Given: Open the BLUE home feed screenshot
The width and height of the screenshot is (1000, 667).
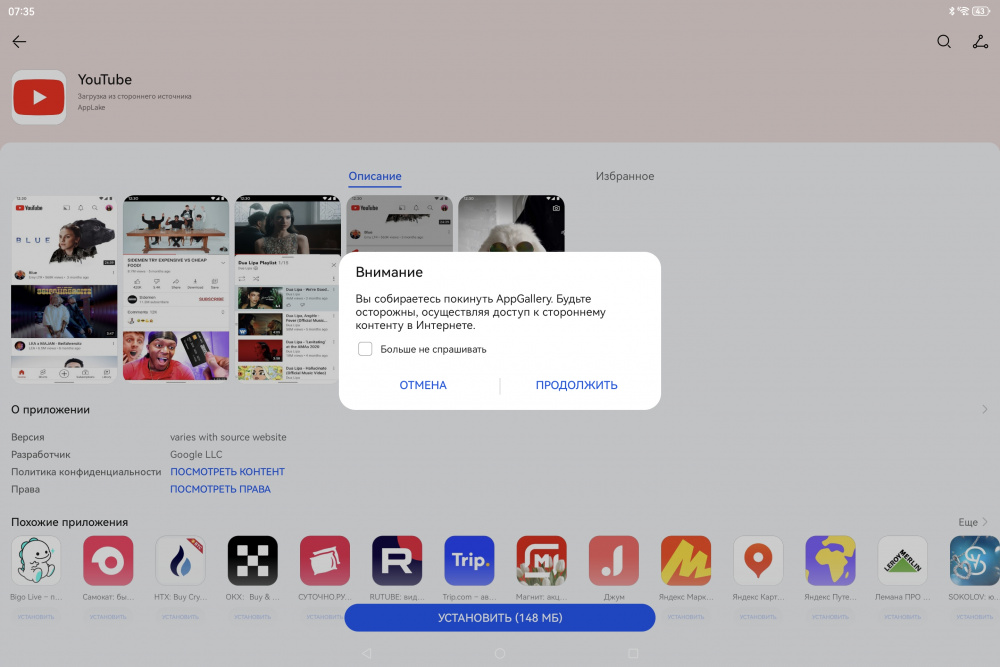Looking at the screenshot, I should pyautogui.click(x=64, y=288).
